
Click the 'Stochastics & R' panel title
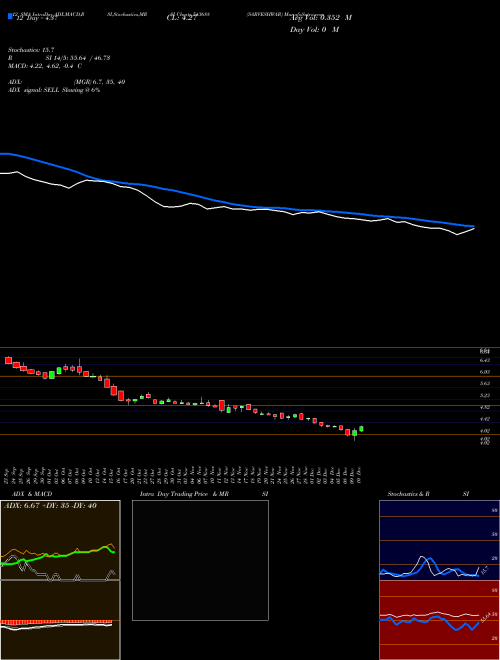[x=408, y=494]
